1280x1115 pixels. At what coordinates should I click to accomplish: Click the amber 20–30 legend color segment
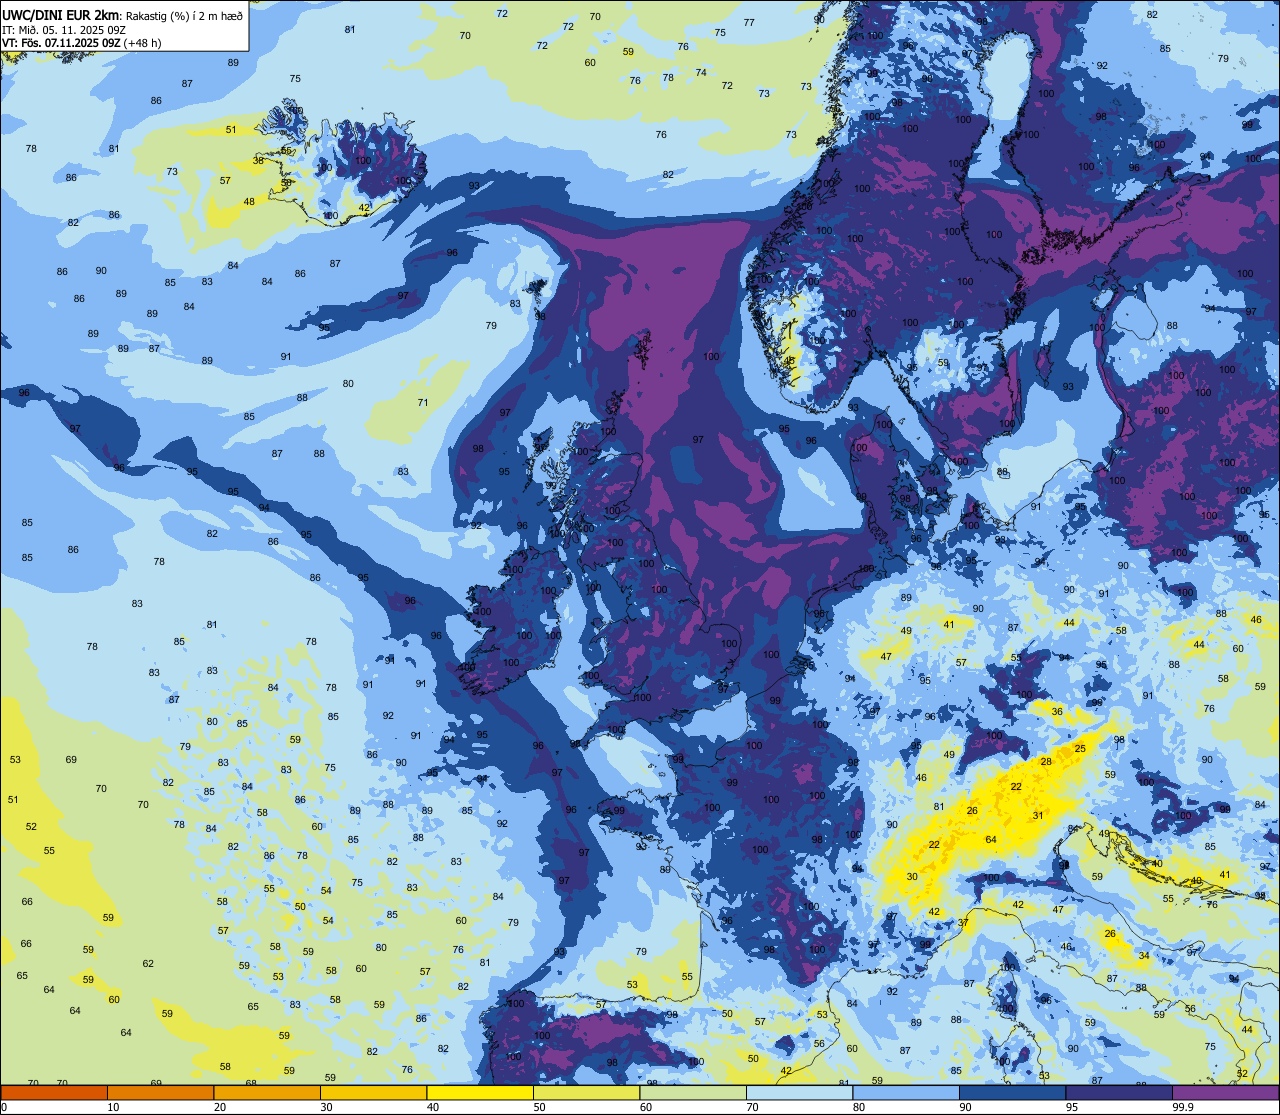pyautogui.click(x=267, y=1092)
